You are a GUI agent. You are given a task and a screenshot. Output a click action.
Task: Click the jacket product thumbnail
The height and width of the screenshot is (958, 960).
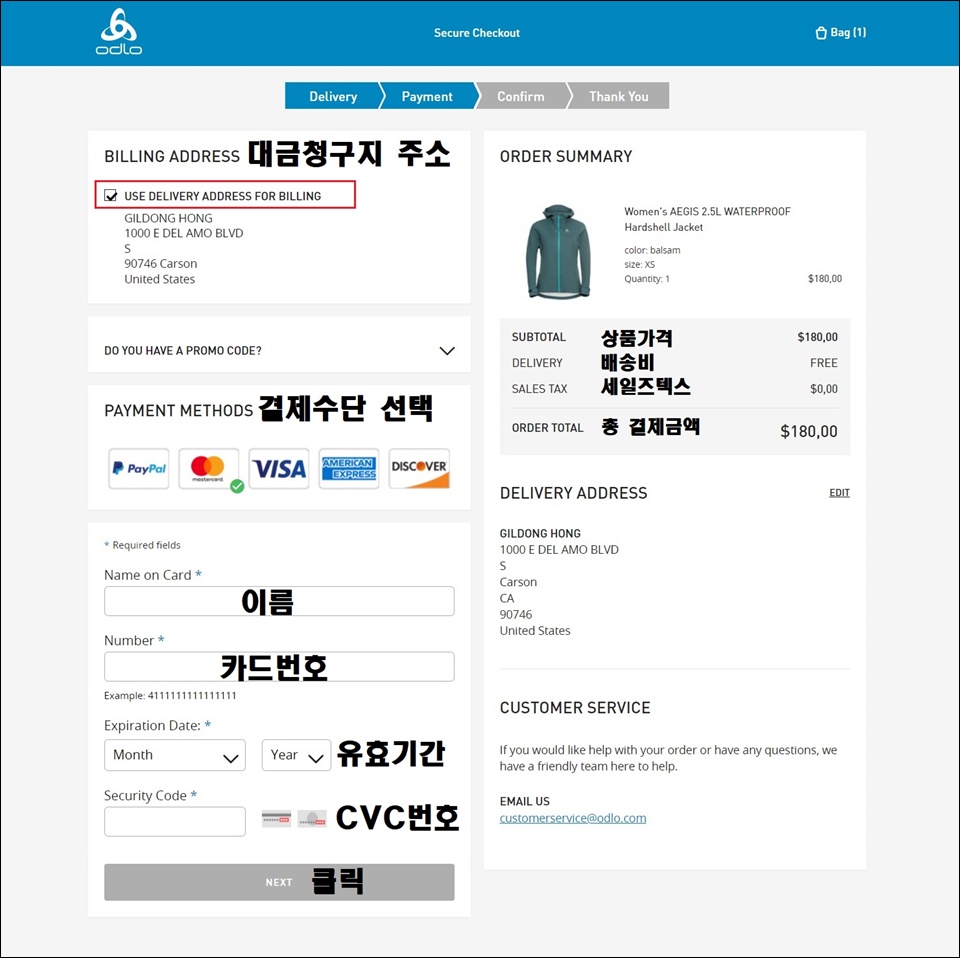click(x=559, y=251)
